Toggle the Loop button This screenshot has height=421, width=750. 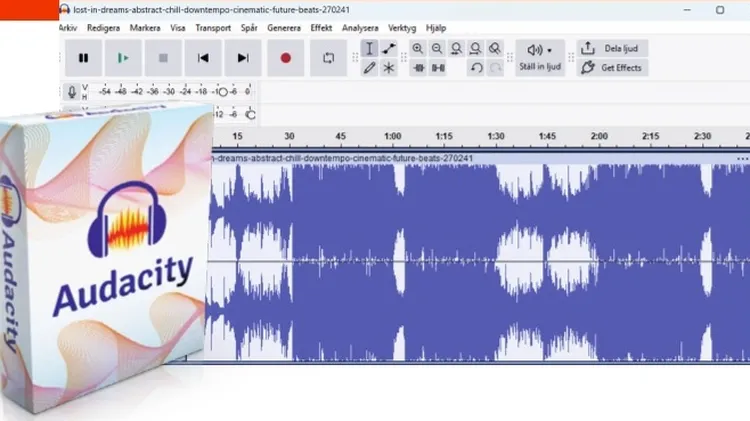tap(328, 58)
